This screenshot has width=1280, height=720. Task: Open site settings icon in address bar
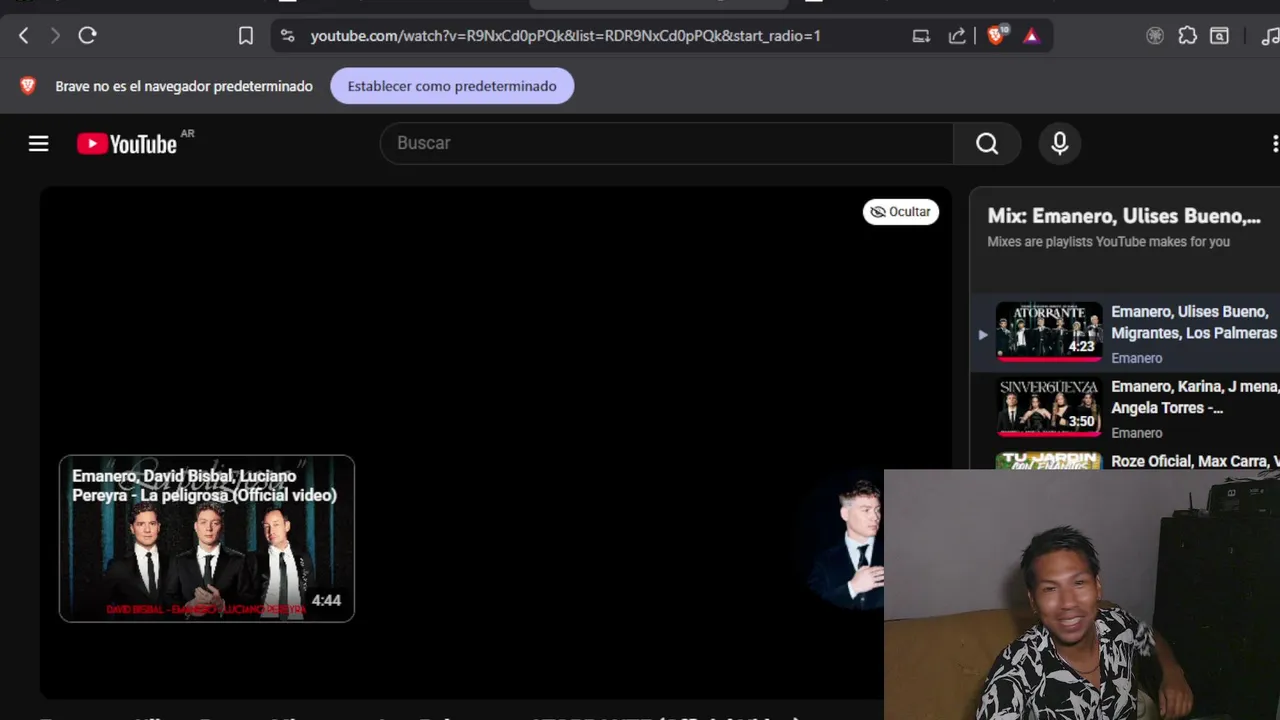point(288,36)
